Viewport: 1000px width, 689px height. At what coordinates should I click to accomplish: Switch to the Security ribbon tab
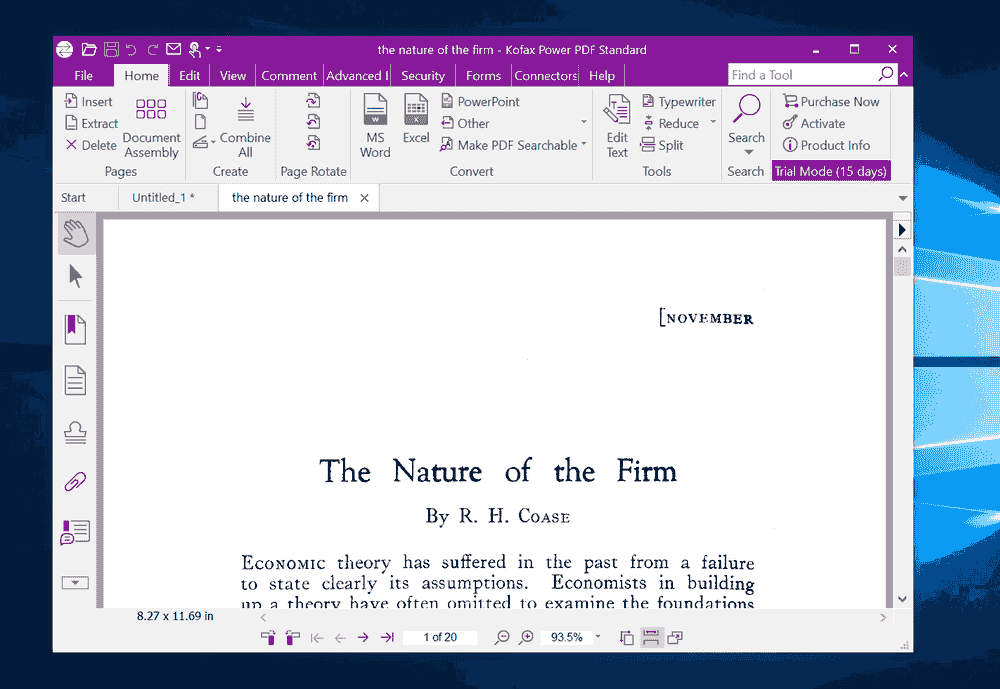click(422, 75)
